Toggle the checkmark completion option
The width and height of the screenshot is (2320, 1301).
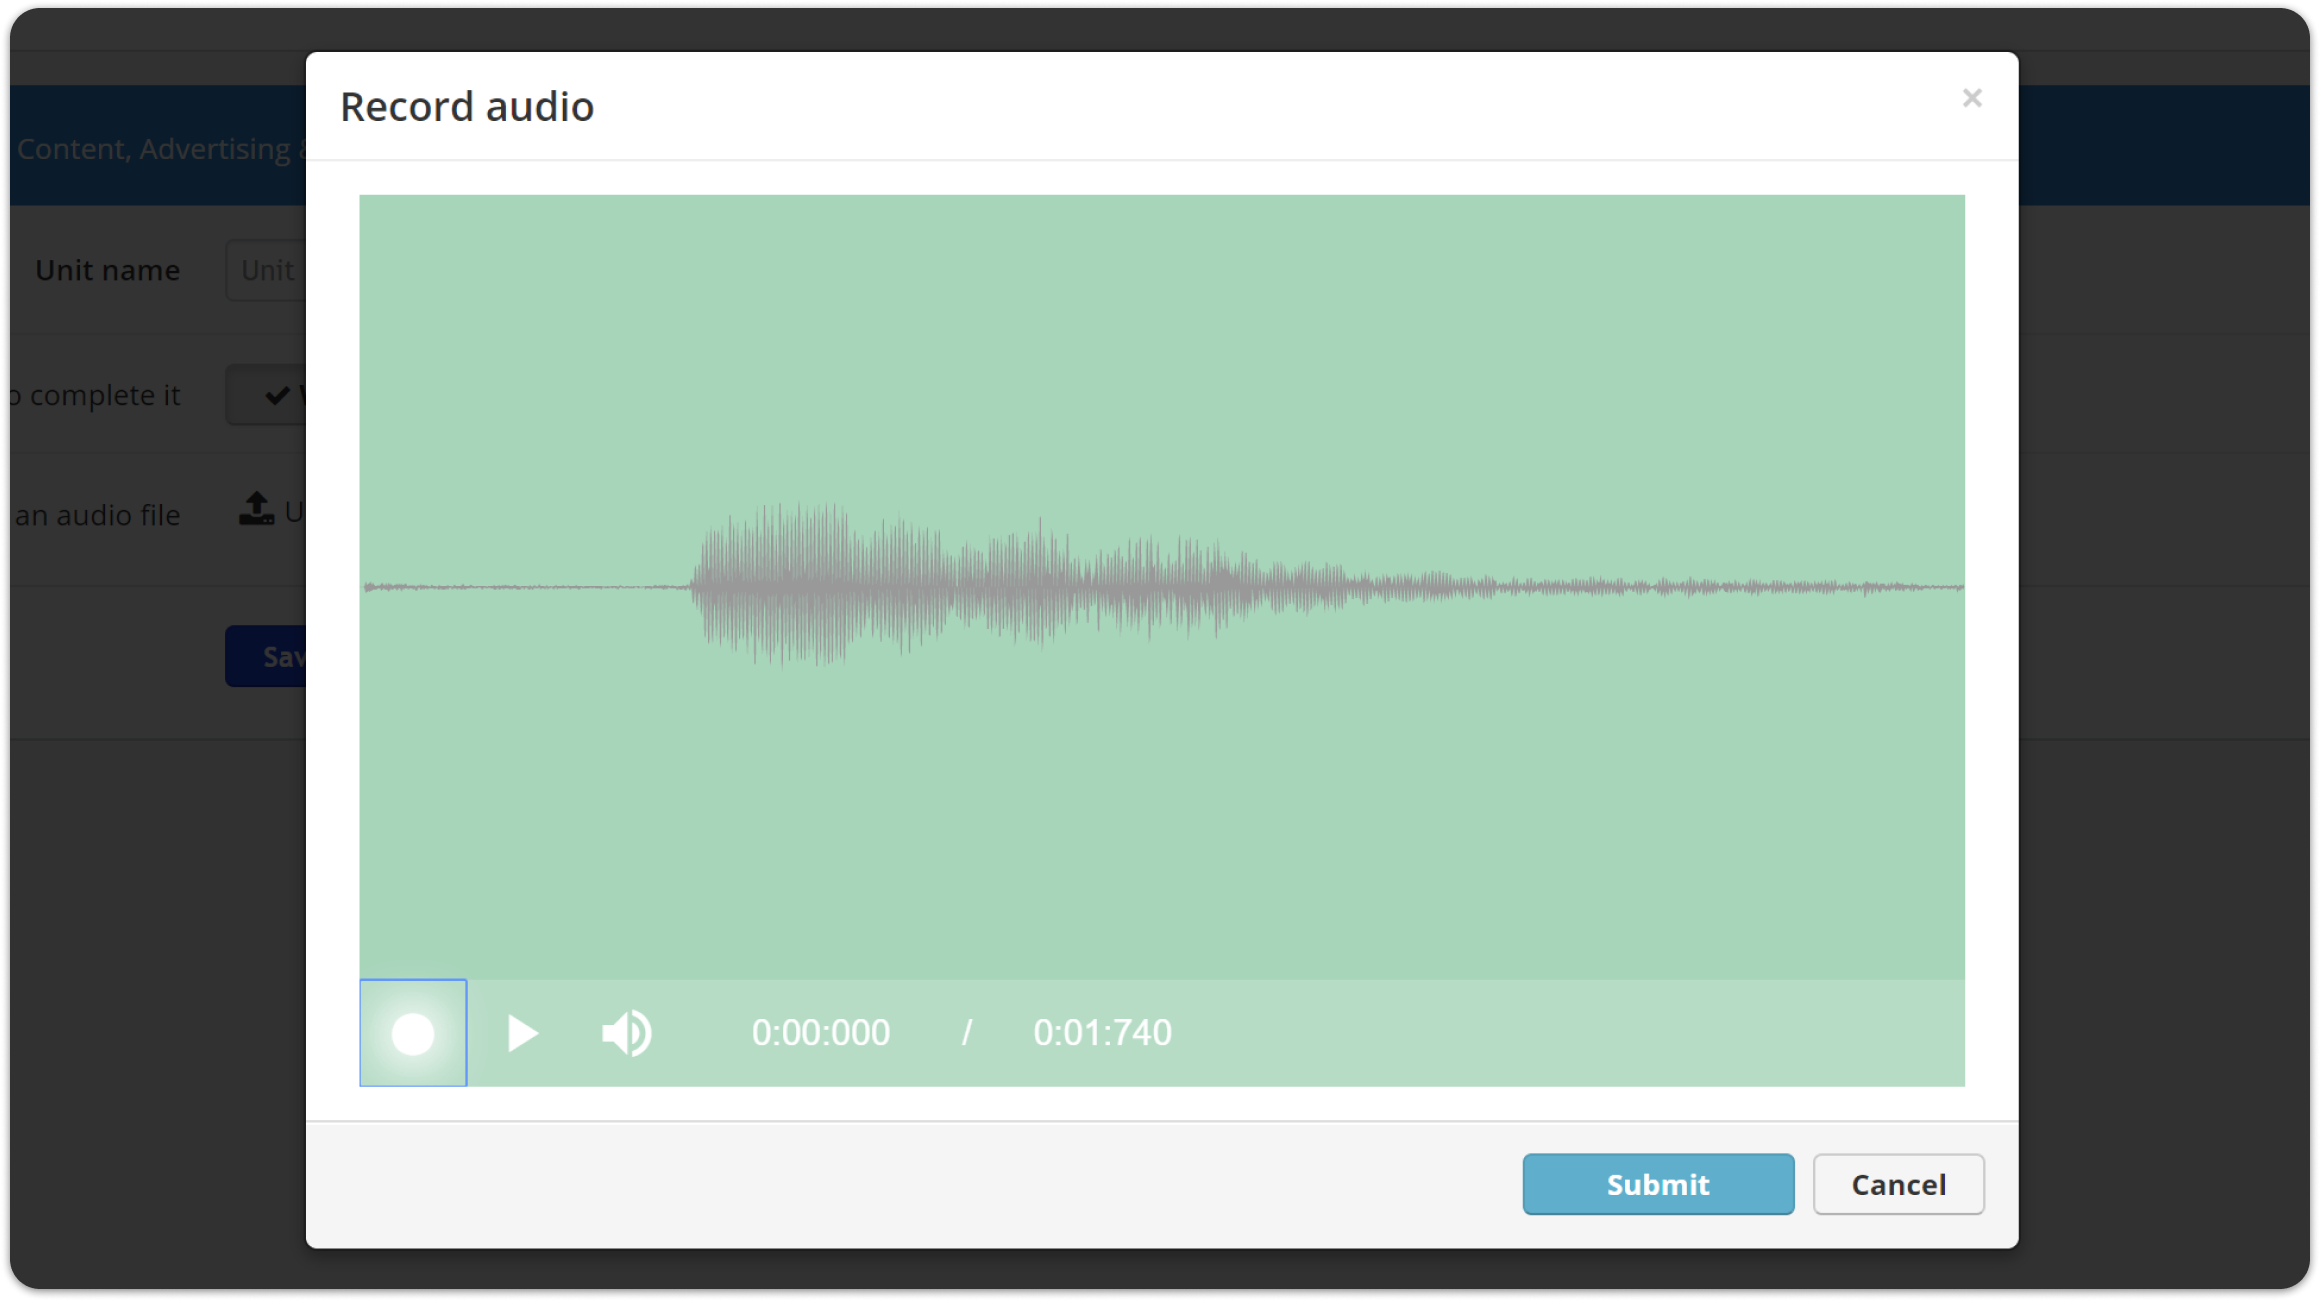pyautogui.click(x=267, y=395)
